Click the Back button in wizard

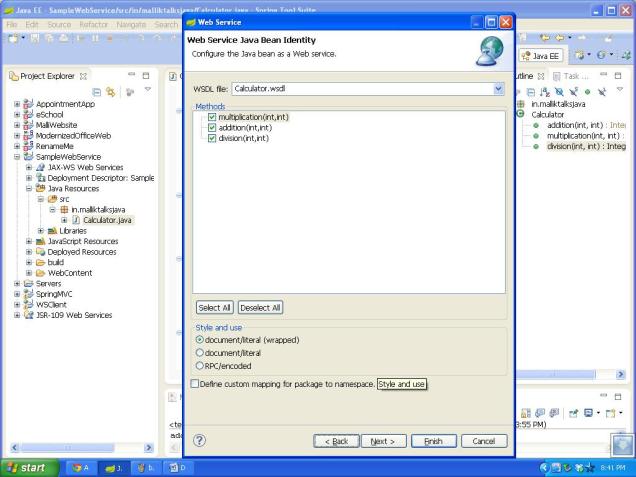(x=336, y=441)
